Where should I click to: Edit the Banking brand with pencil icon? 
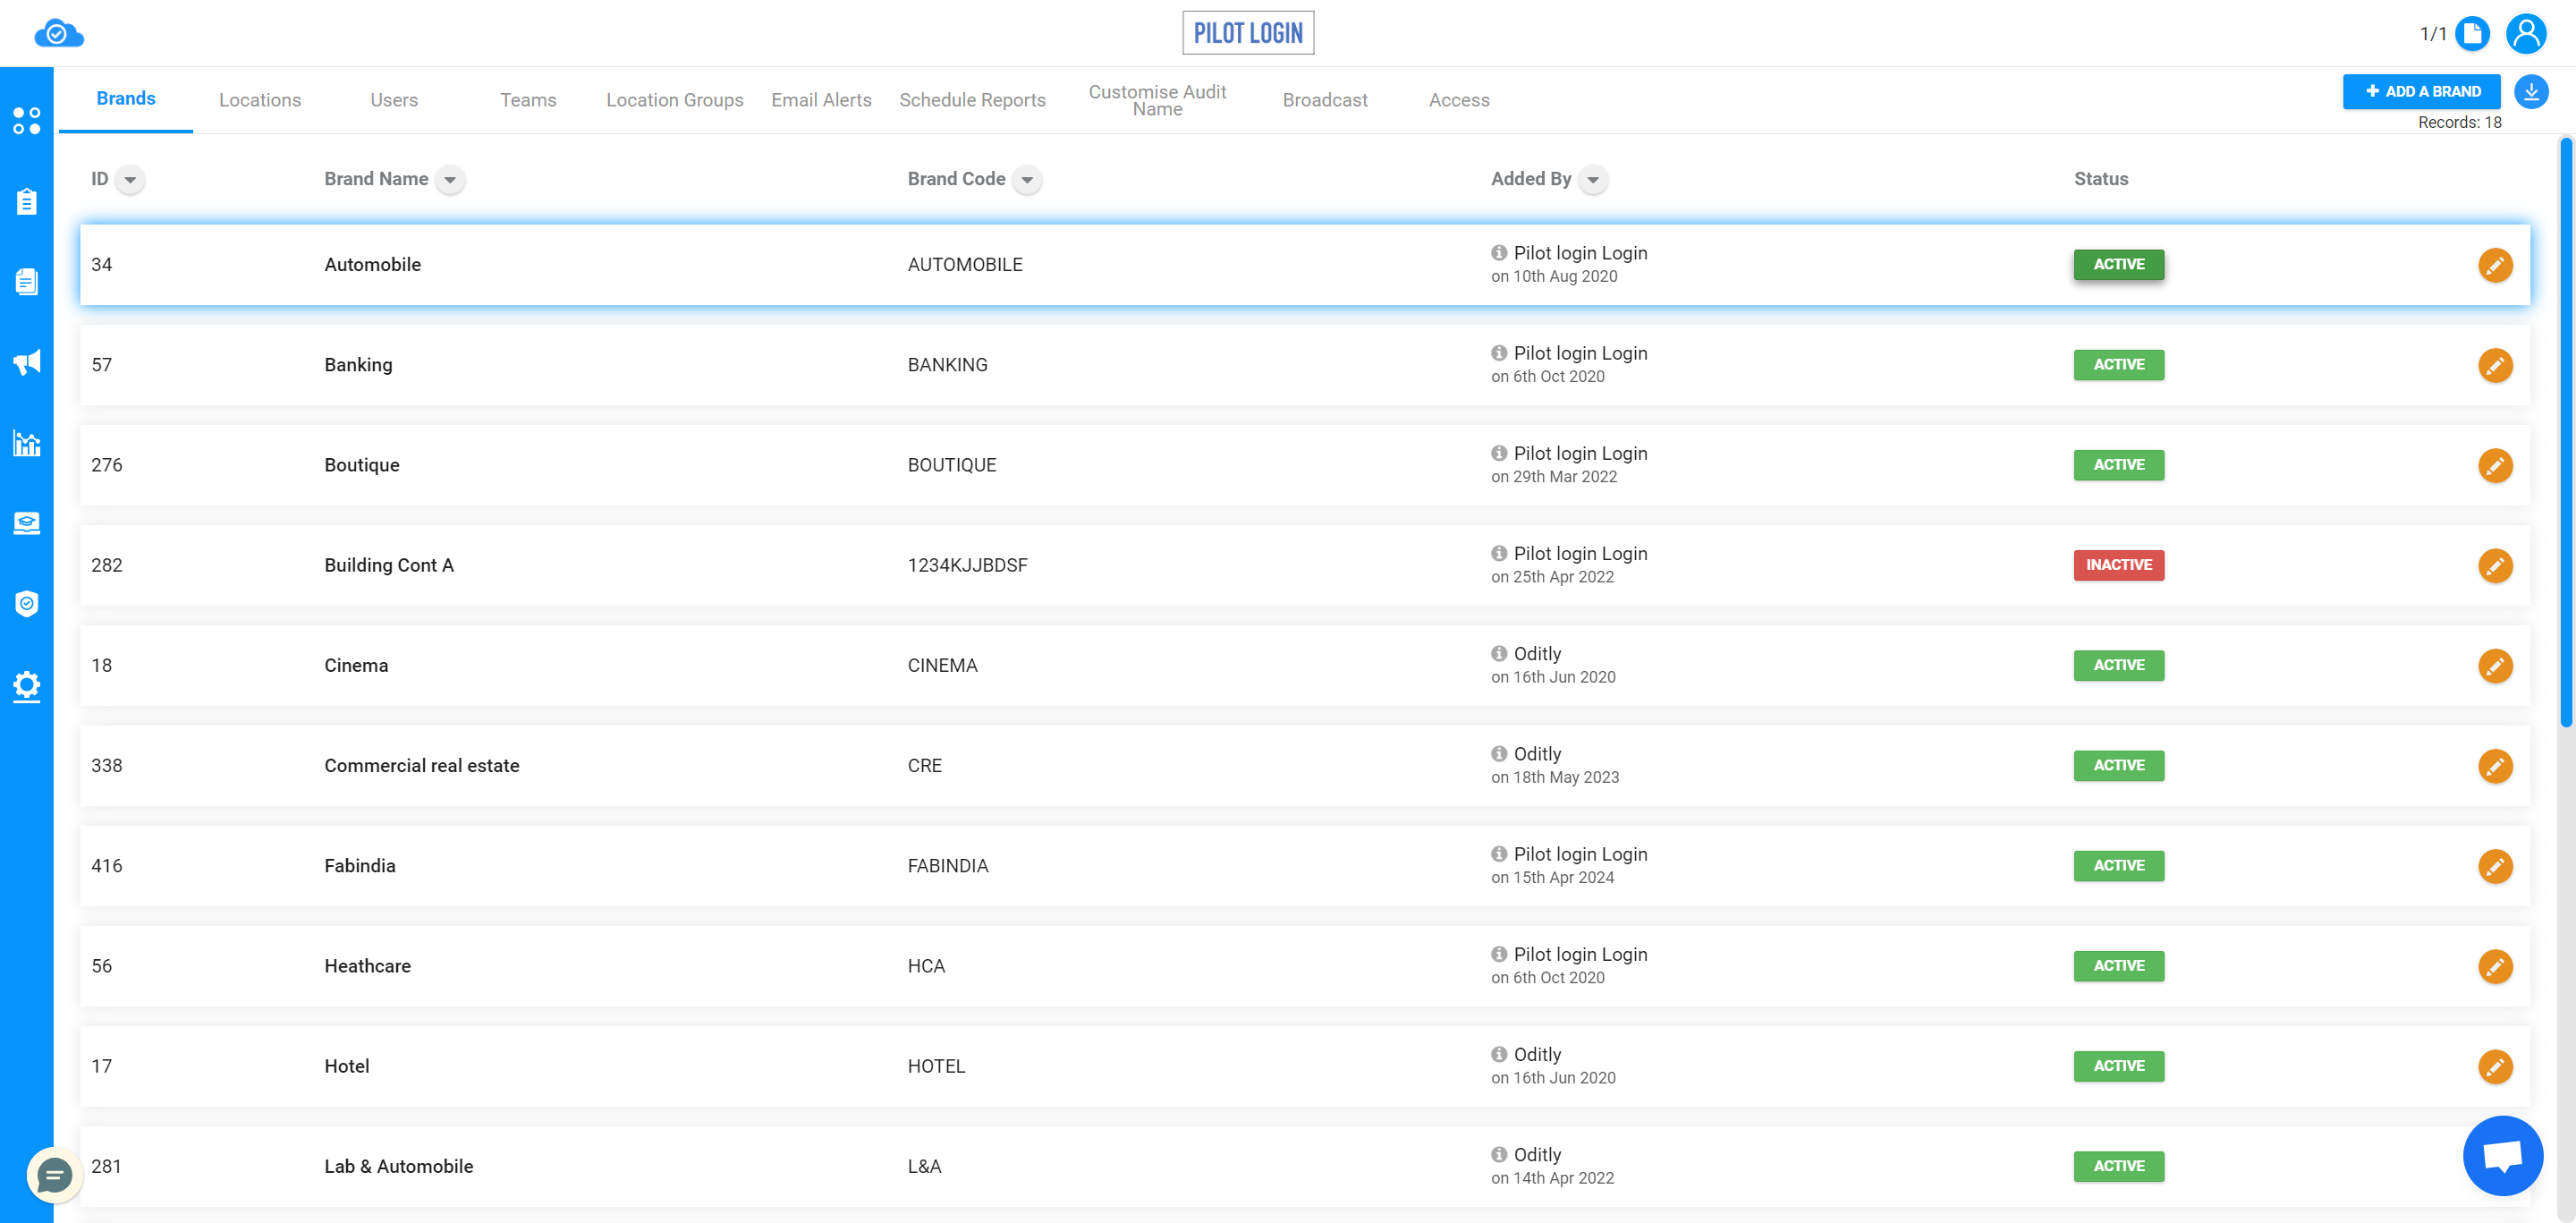click(2495, 365)
